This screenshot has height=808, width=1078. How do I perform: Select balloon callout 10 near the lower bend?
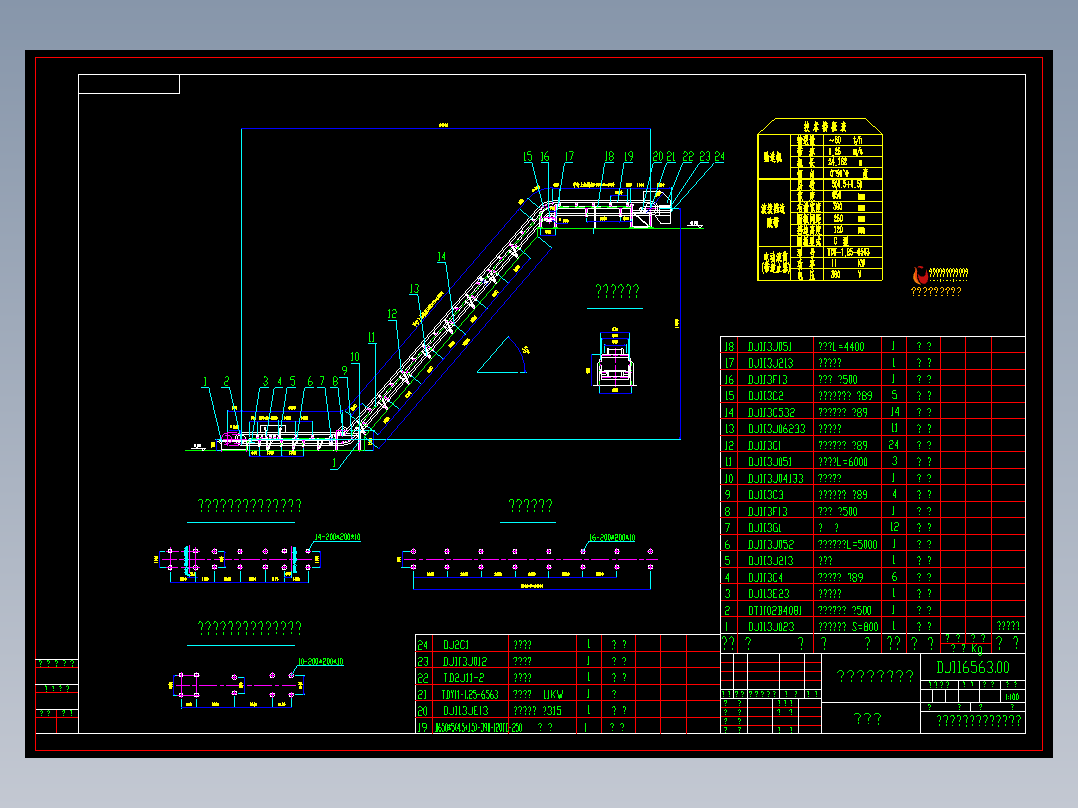(x=355, y=357)
